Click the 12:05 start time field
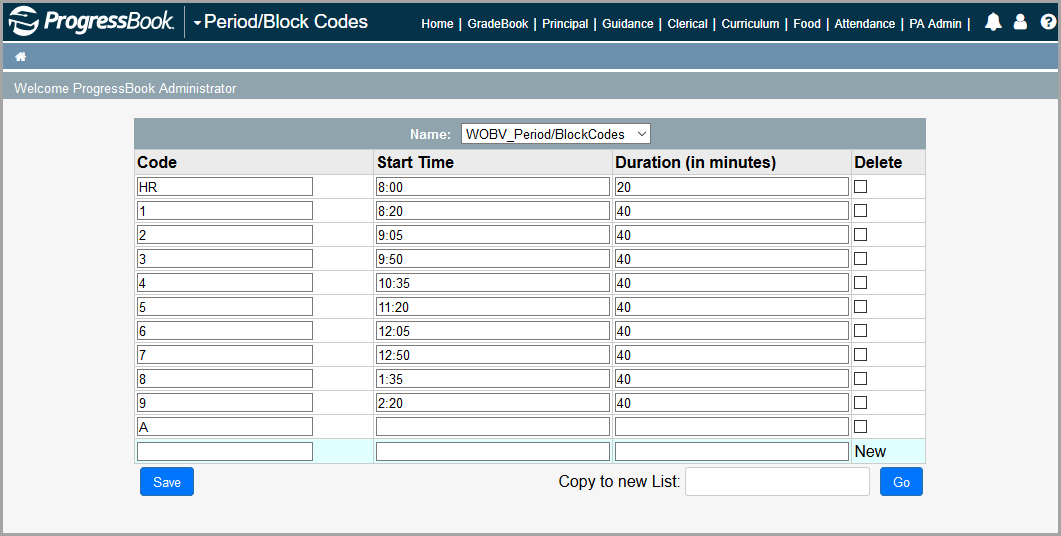Screen dimensions: 1061x536 pos(493,331)
